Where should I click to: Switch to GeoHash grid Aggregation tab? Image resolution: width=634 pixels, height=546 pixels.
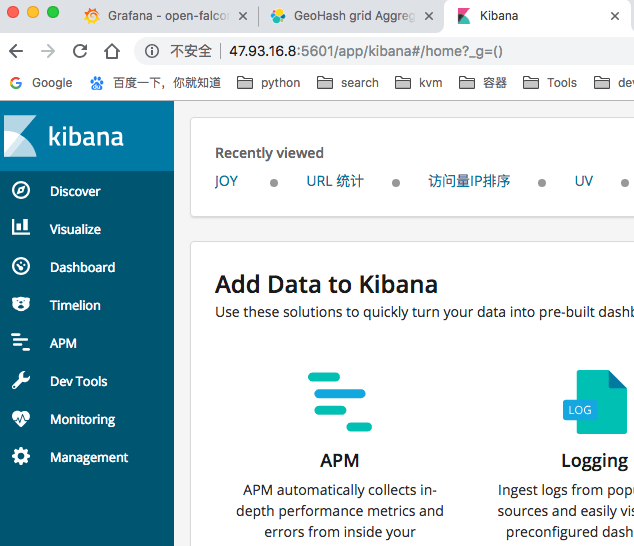(x=352, y=16)
